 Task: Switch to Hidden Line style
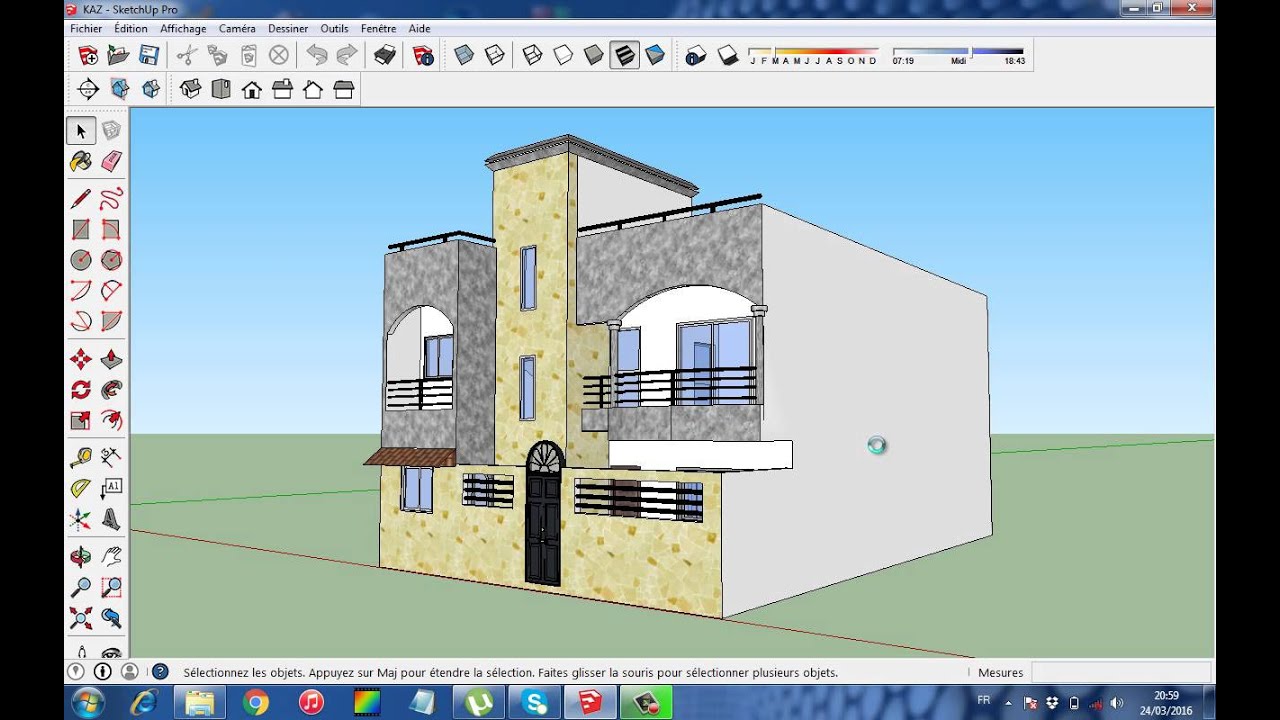(564, 56)
